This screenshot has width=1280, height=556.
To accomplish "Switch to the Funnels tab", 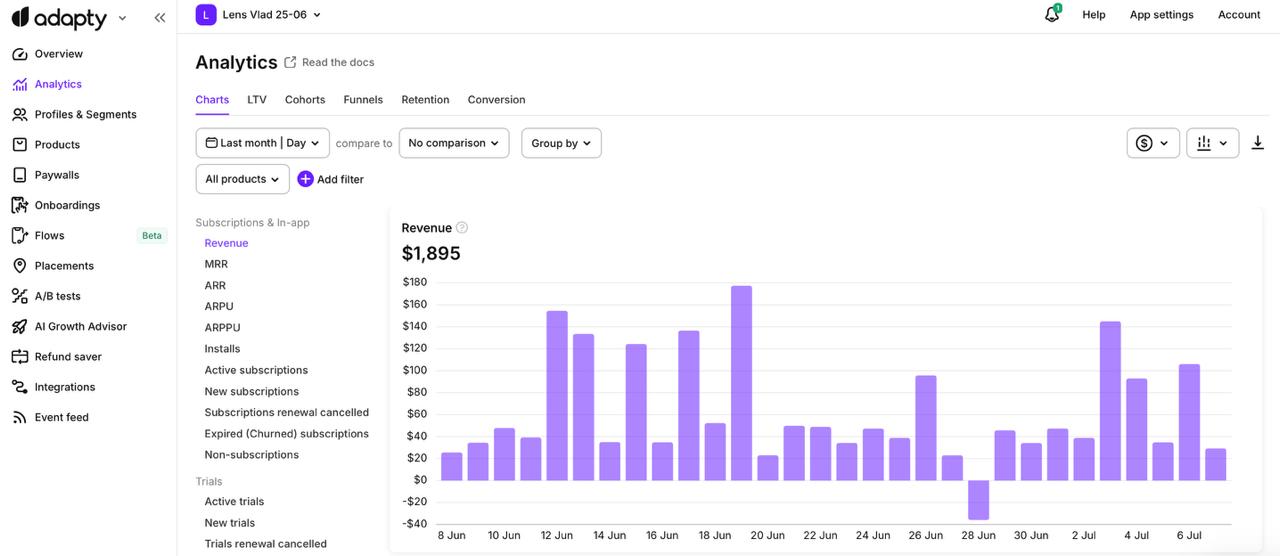I will (363, 100).
